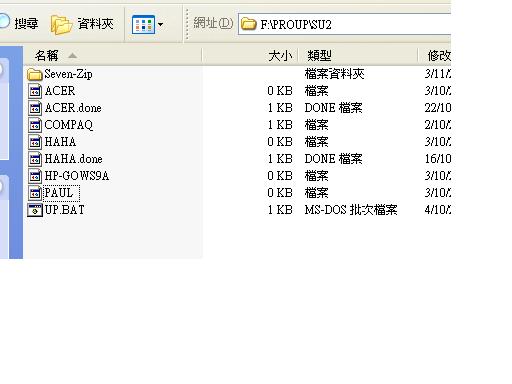This screenshot has width=512, height=384.
Task: Click the Seven-Zip folder name
Action: point(68,74)
